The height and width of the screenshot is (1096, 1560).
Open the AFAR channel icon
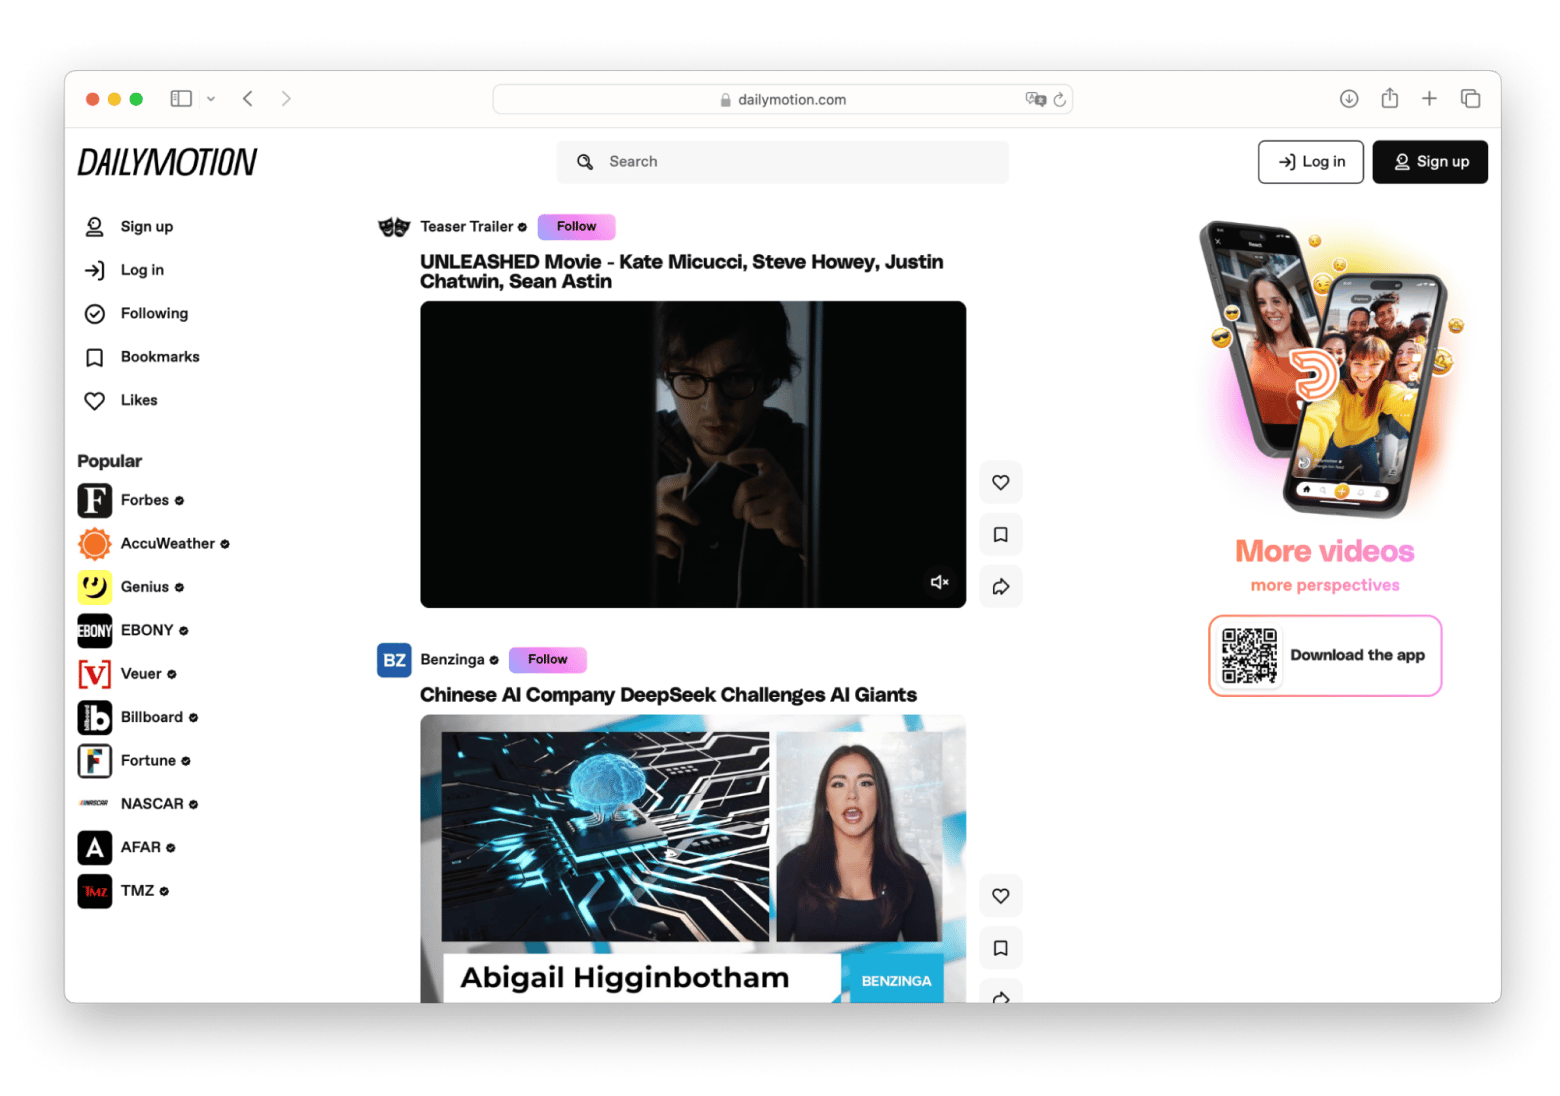[94, 848]
